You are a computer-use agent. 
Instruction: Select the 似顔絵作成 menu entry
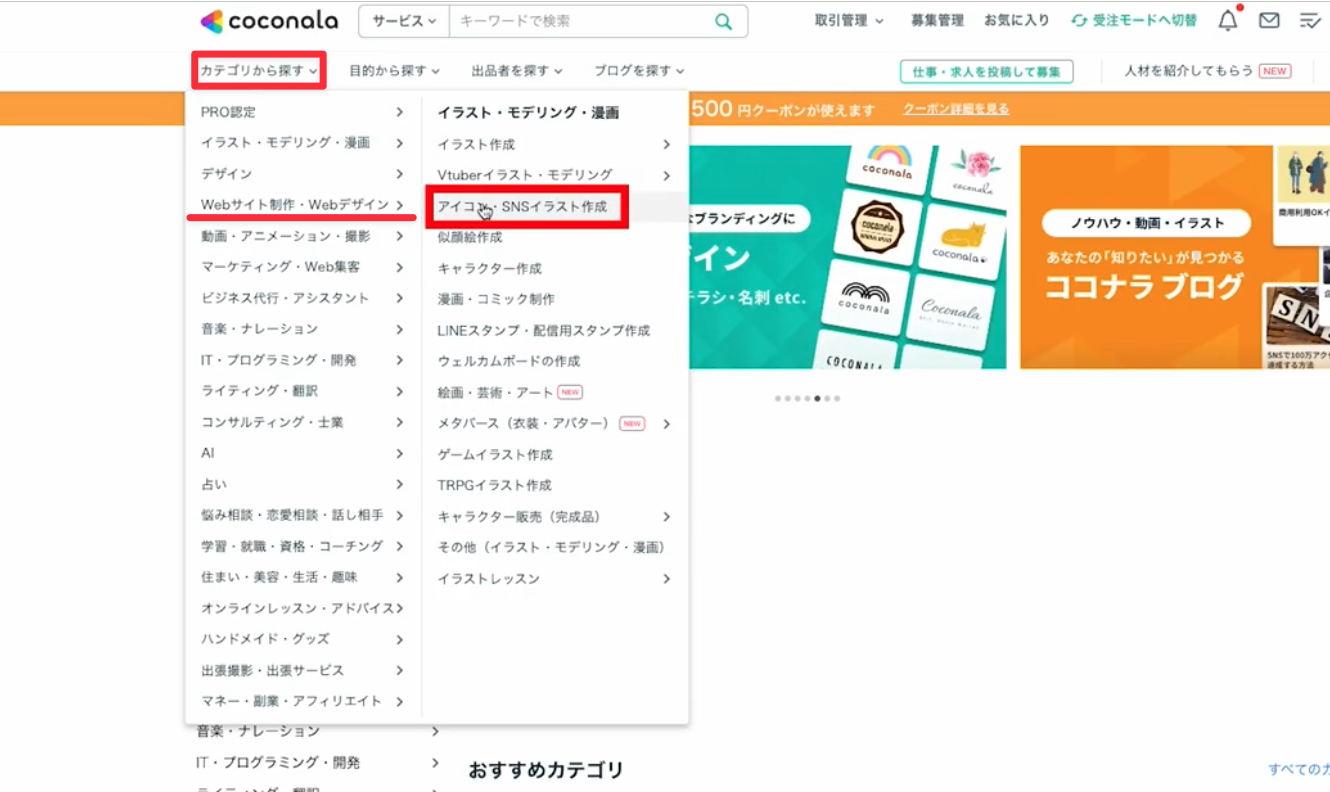point(470,237)
